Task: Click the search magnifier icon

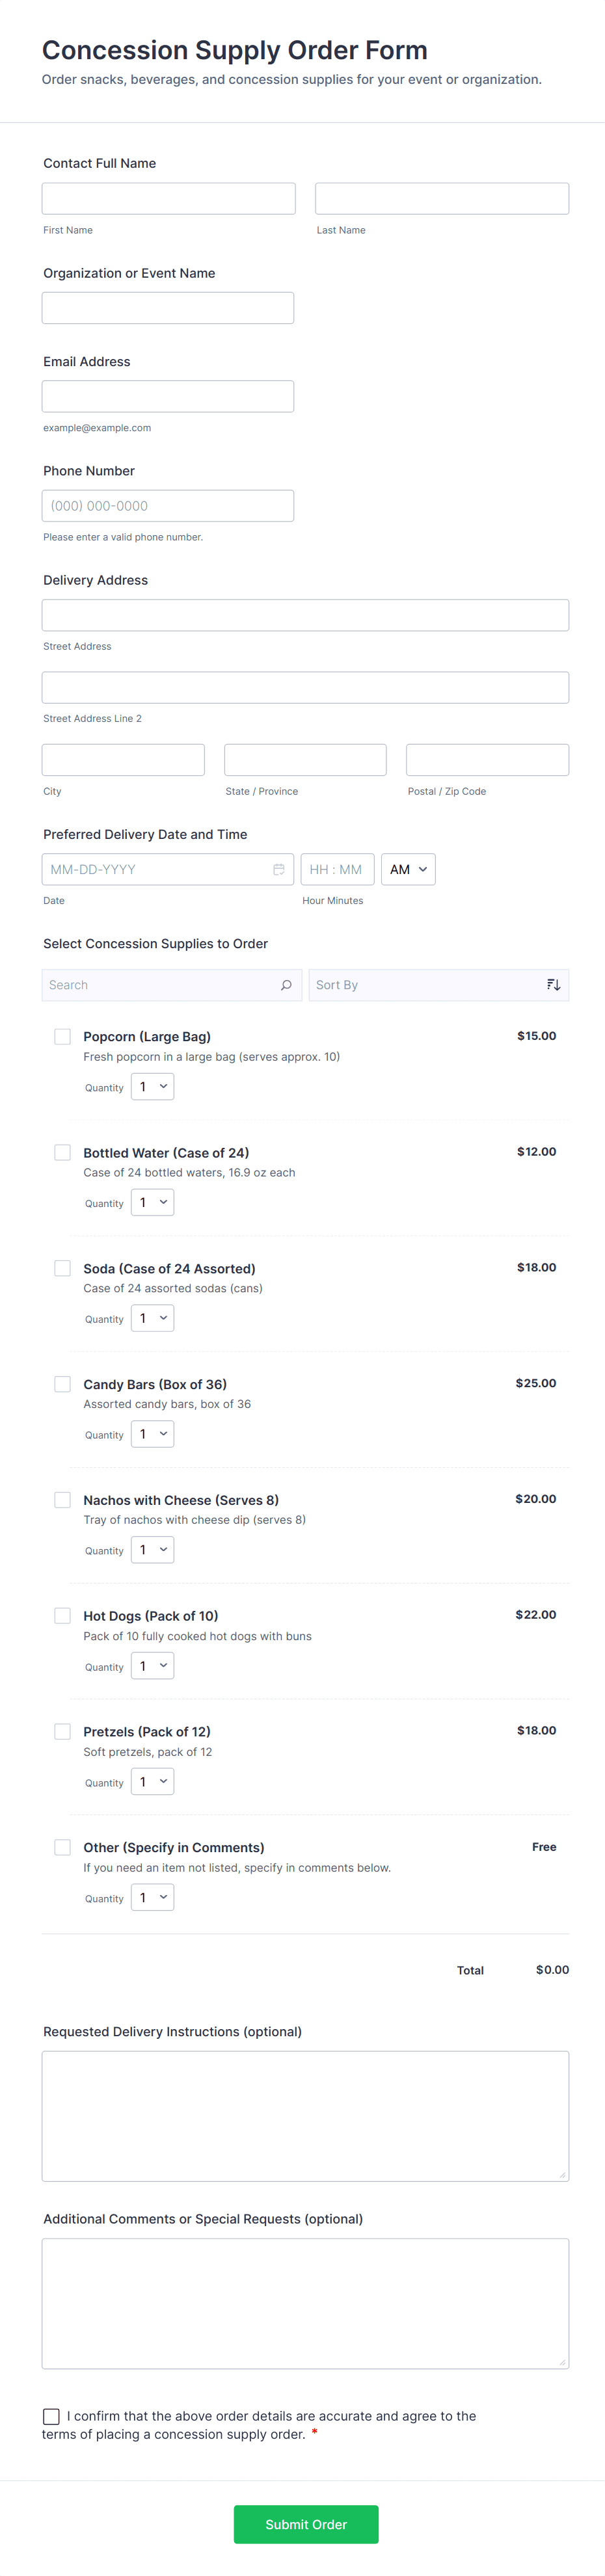Action: (286, 985)
